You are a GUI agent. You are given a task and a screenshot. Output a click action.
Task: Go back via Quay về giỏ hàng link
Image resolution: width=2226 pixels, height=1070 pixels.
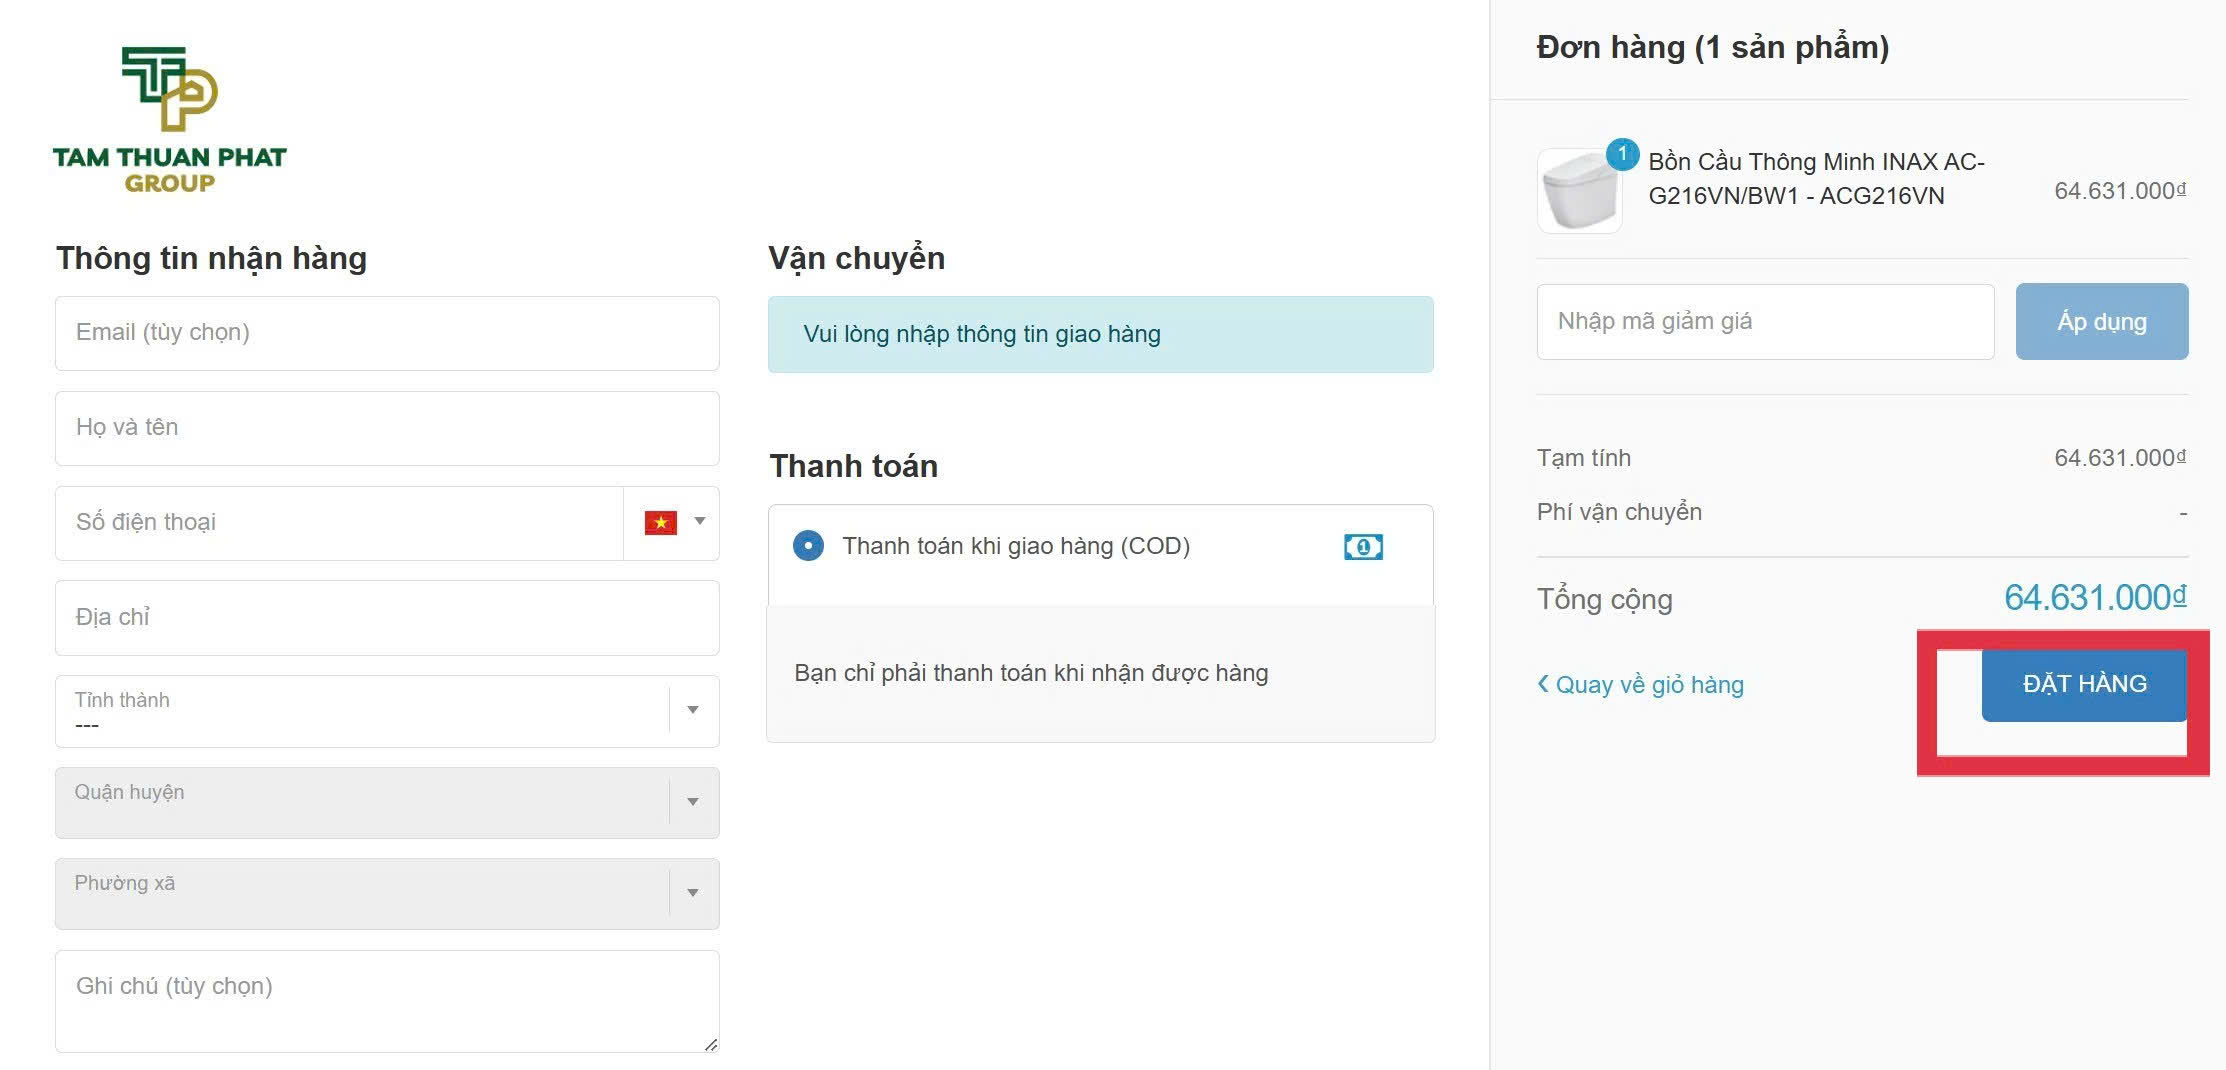[x=1640, y=685]
